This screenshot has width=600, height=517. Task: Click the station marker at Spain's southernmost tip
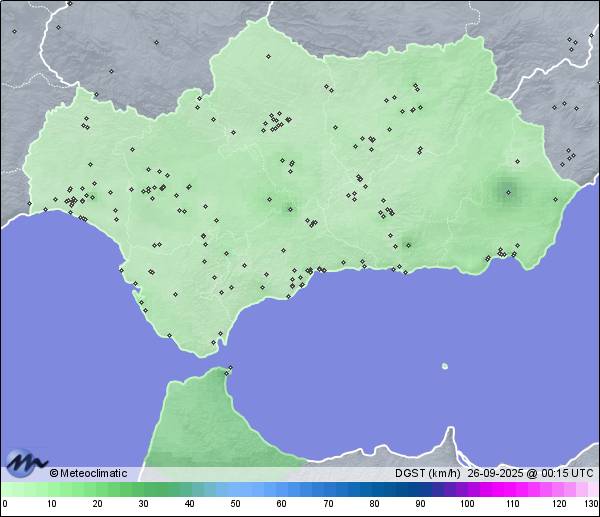[x=212, y=343]
